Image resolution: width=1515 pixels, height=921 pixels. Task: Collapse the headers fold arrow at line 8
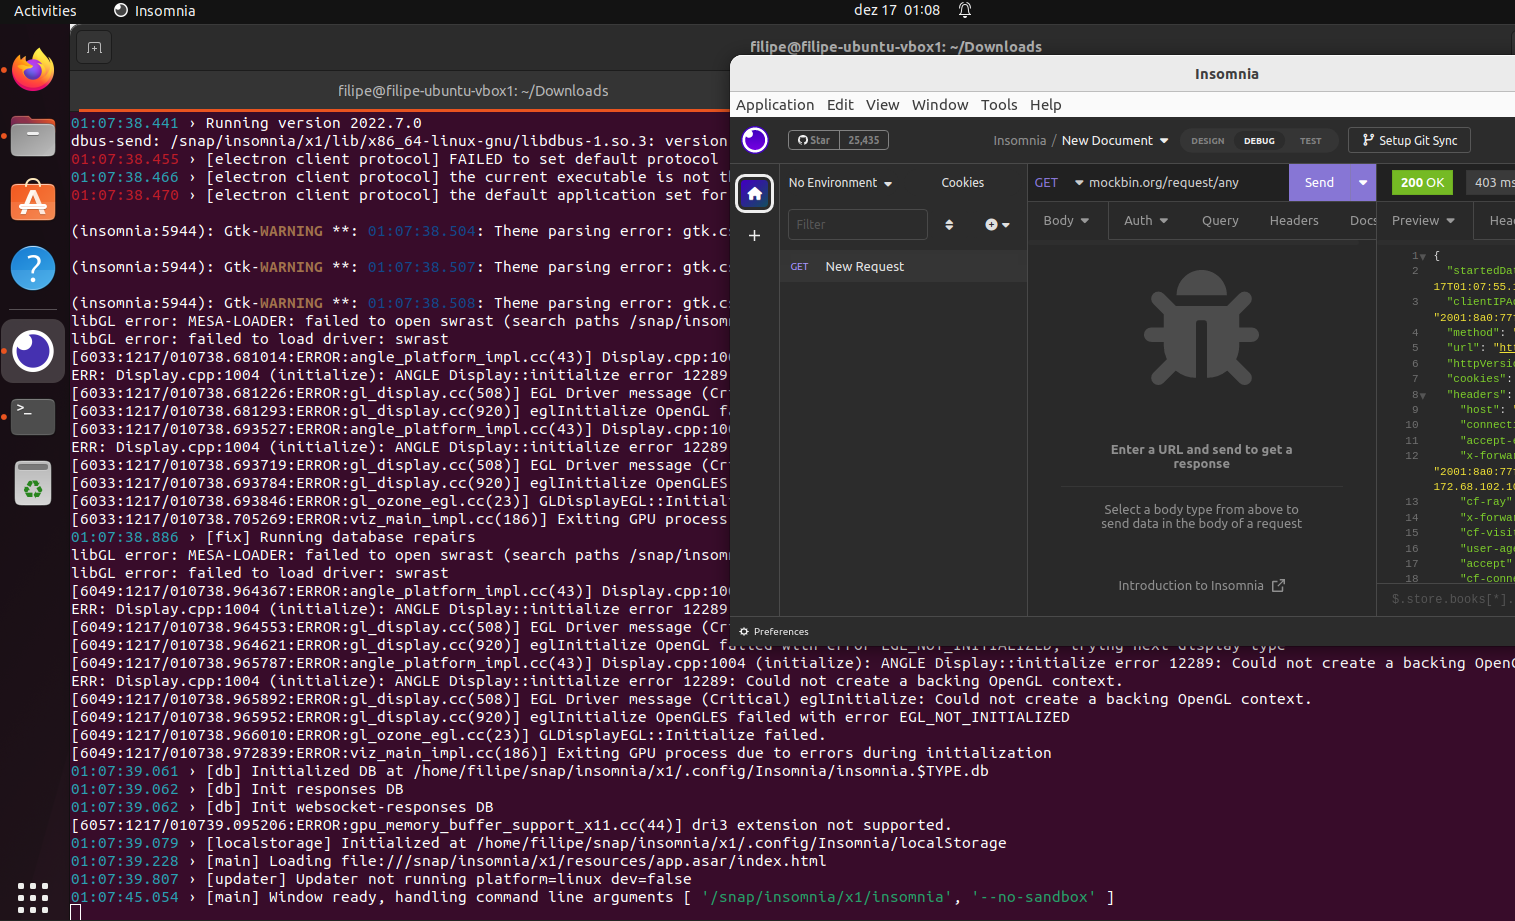[1422, 395]
